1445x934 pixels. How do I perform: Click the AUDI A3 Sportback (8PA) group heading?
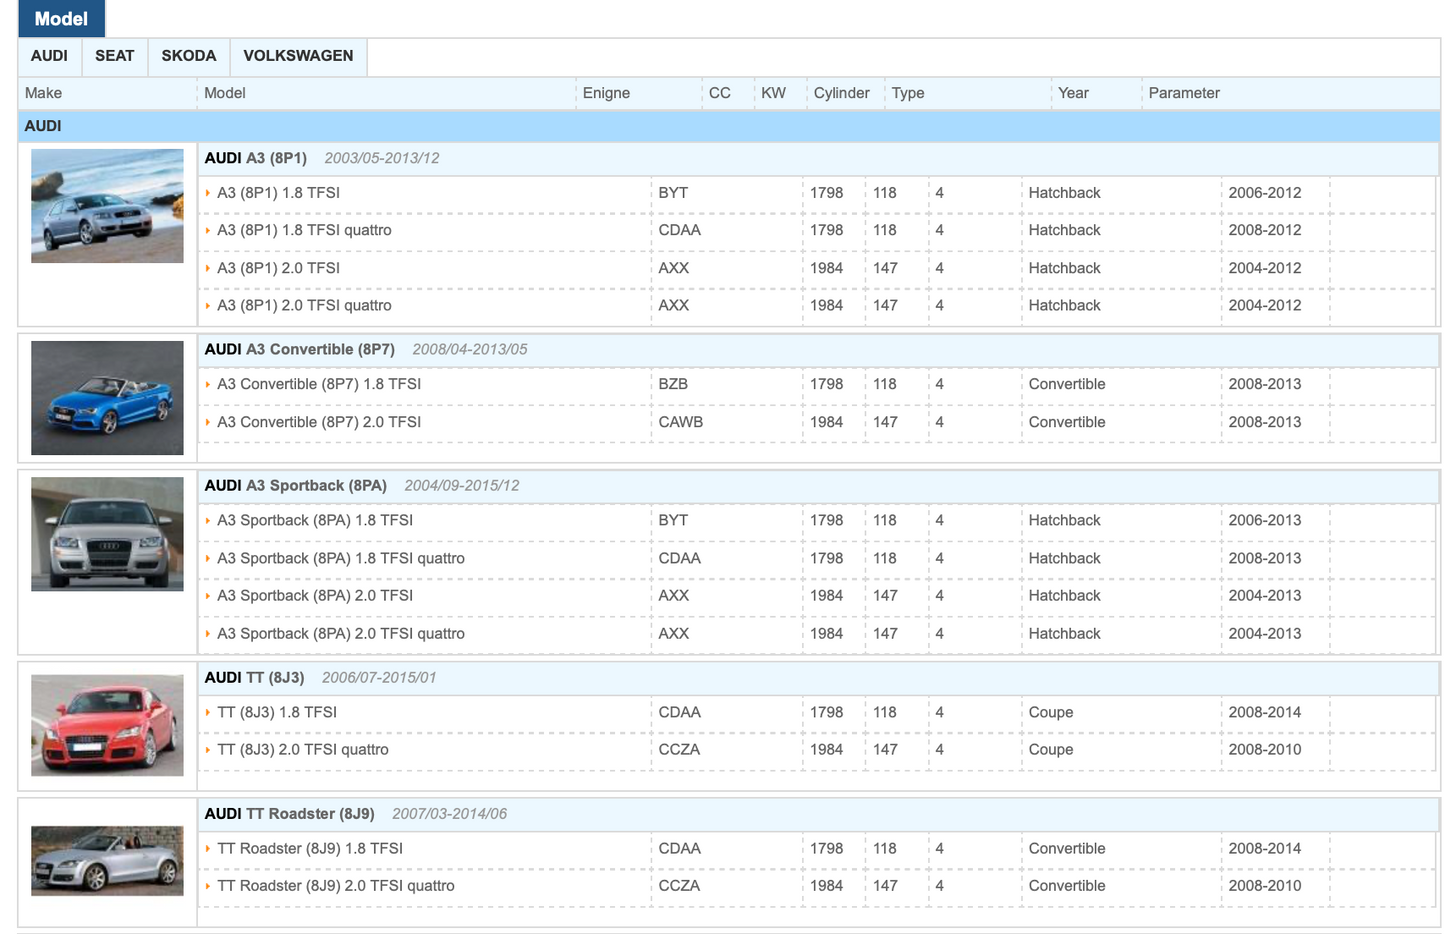point(296,485)
